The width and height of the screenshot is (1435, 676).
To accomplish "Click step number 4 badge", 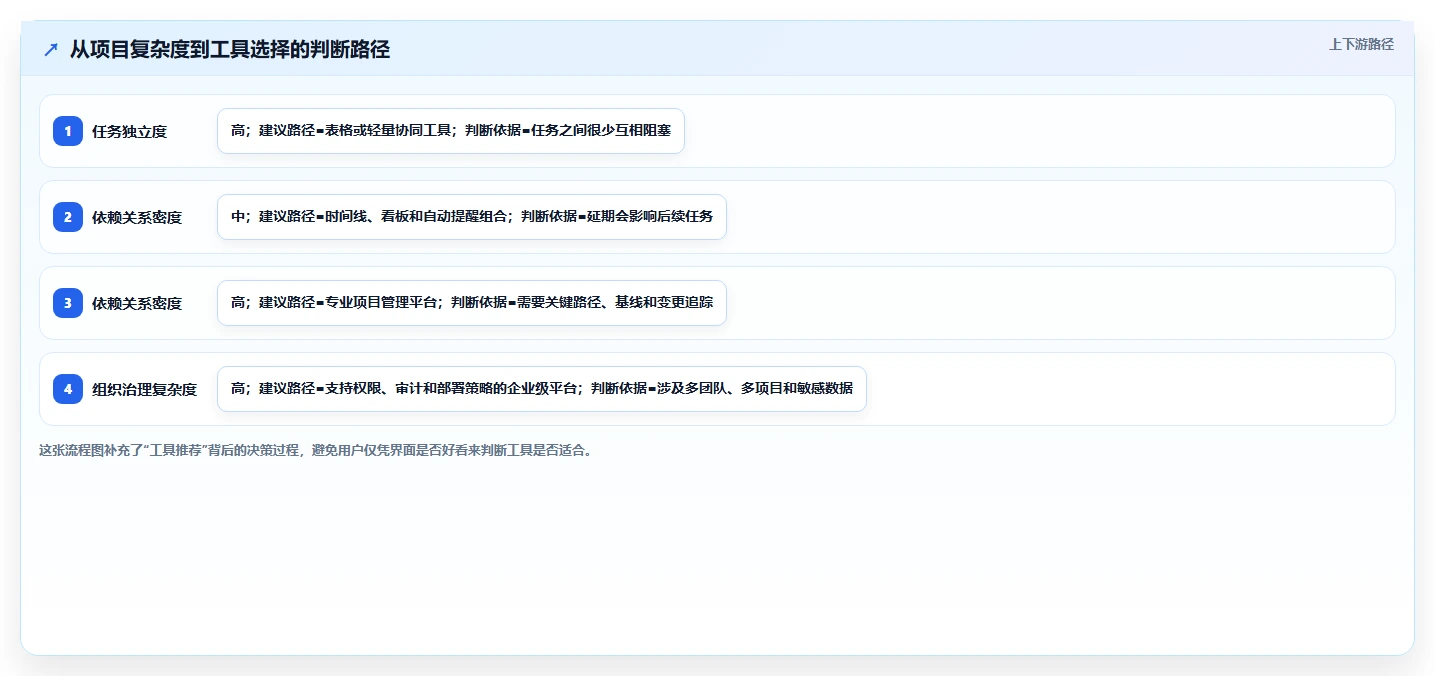I will click(x=68, y=389).
